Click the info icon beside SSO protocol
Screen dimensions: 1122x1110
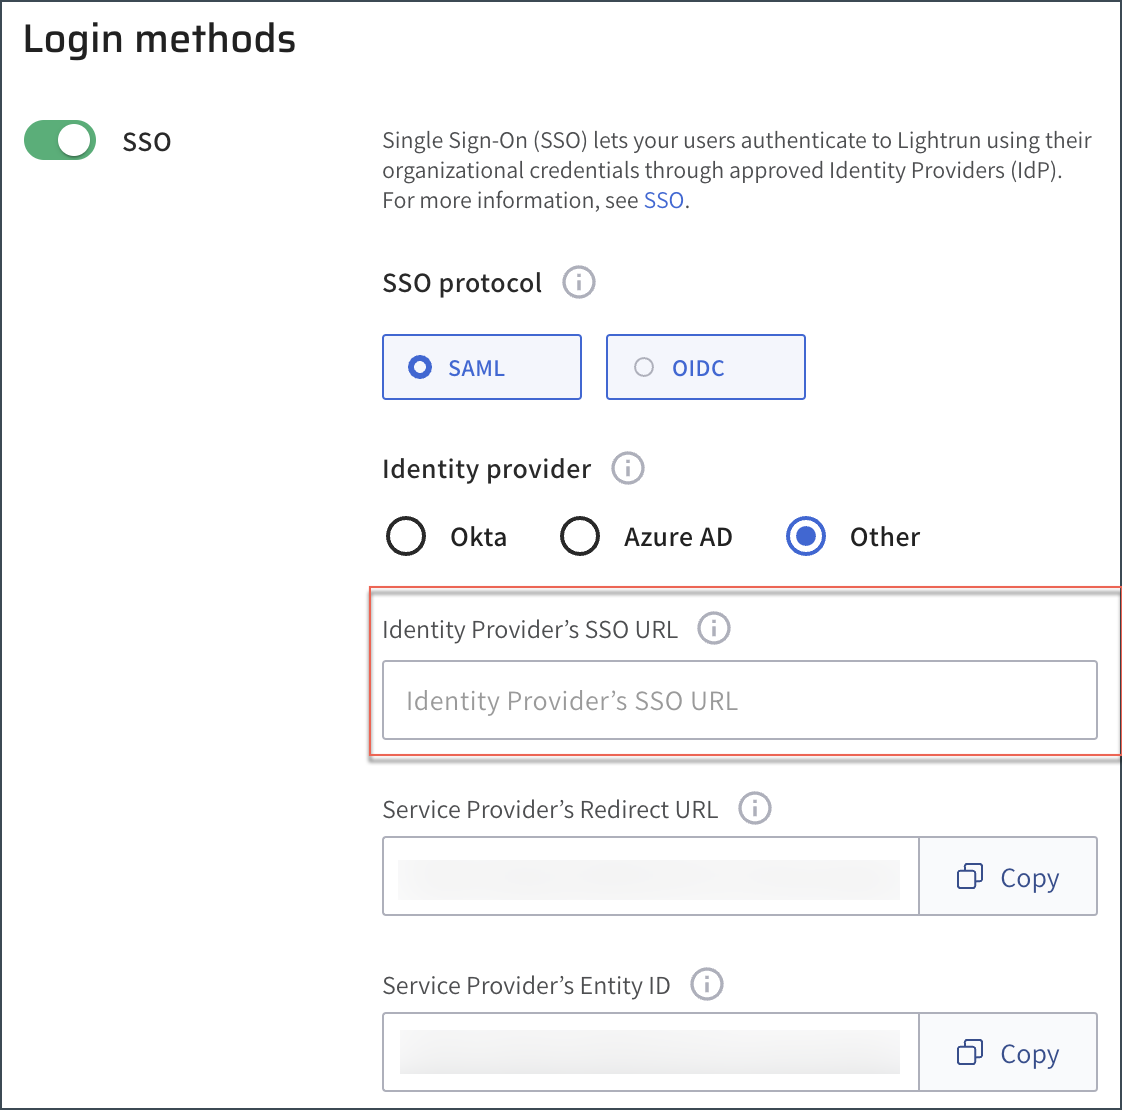pos(578,282)
